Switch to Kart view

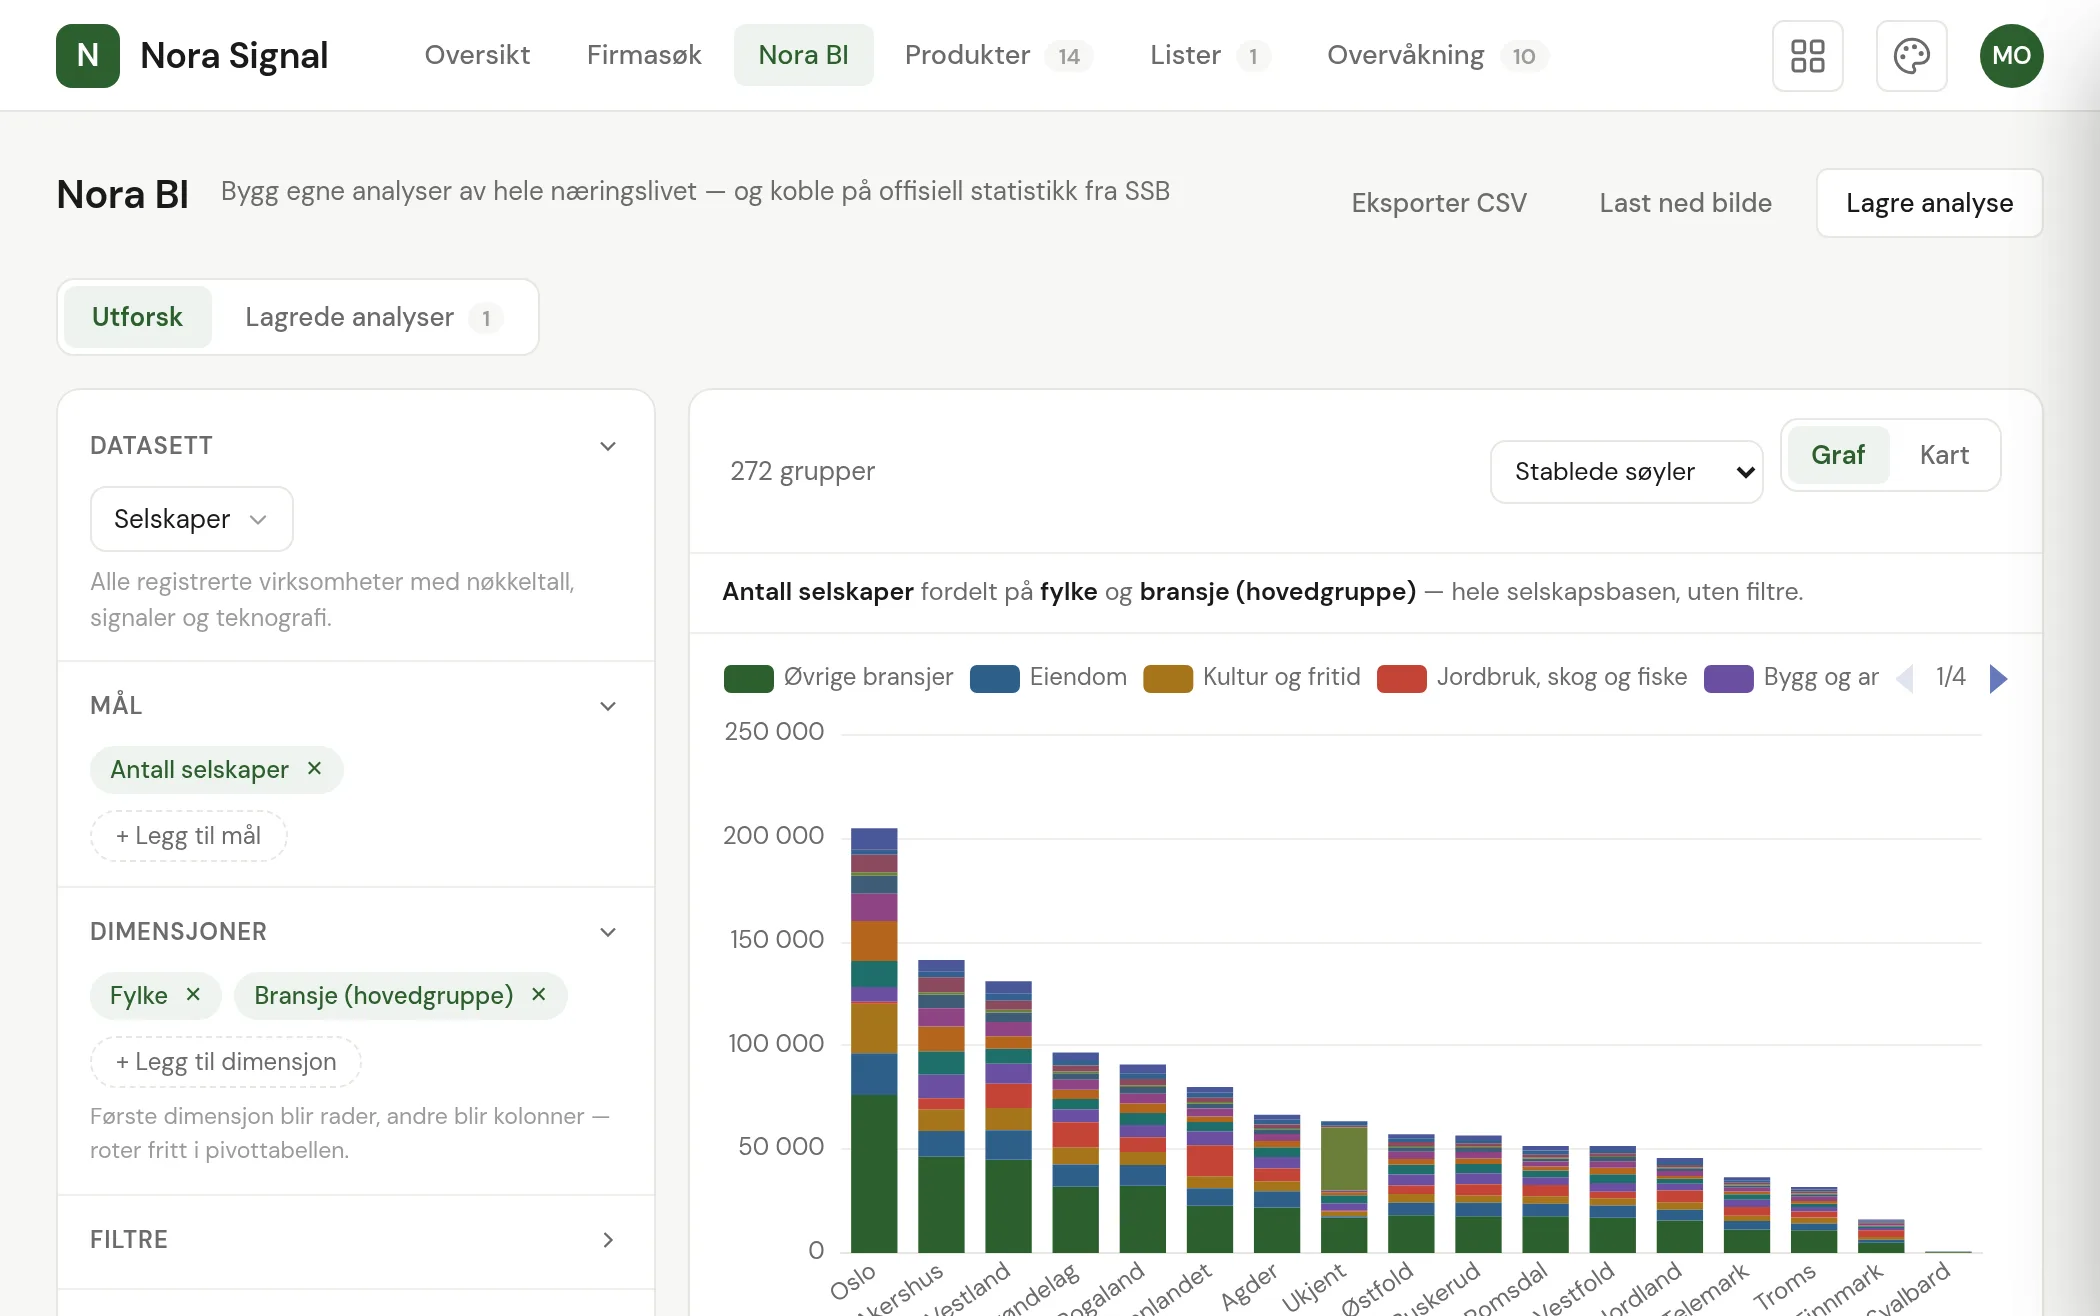tap(1944, 455)
